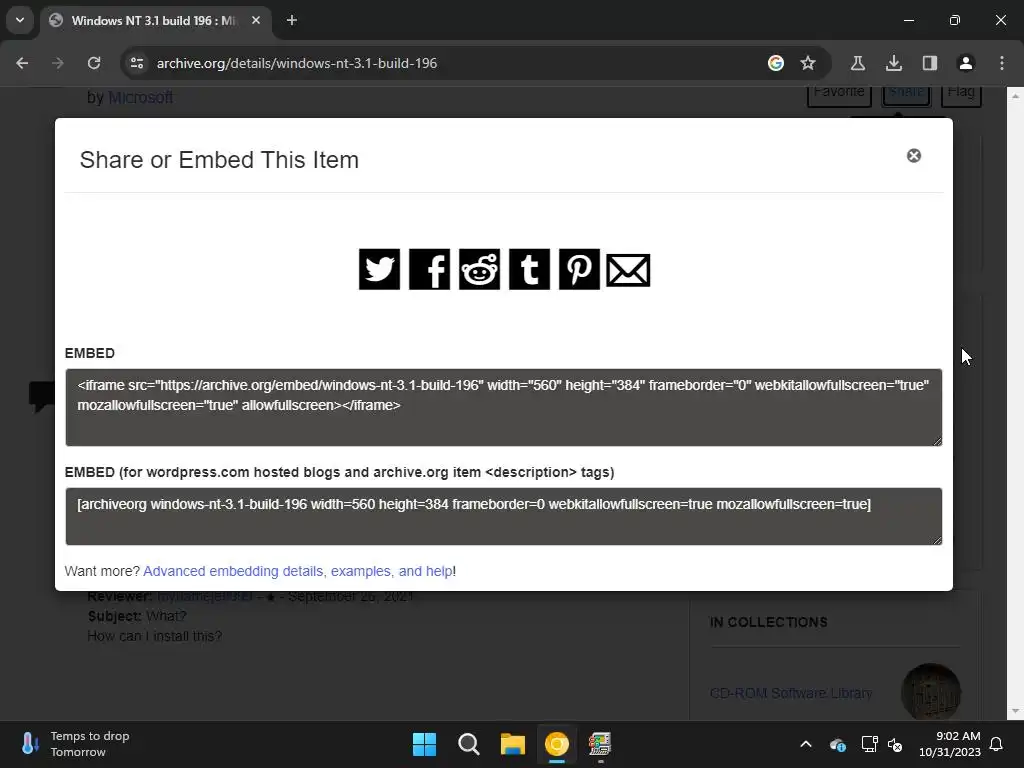Open the rightmost pinned taskbar app
The height and width of the screenshot is (768, 1024).
tap(600, 744)
